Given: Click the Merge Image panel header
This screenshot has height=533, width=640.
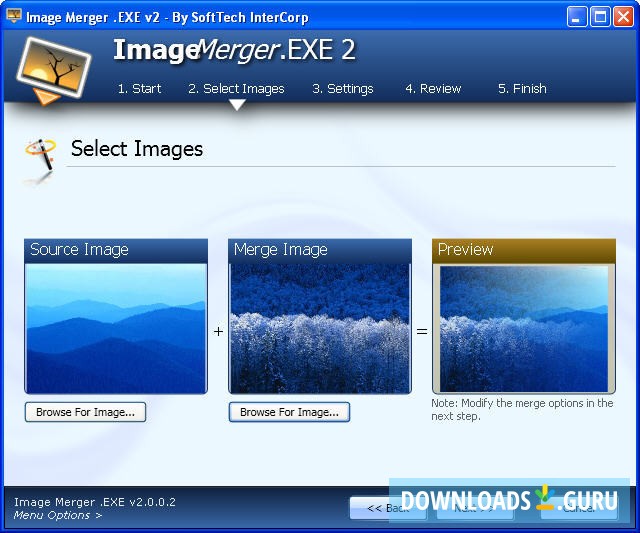Looking at the screenshot, I should point(320,250).
